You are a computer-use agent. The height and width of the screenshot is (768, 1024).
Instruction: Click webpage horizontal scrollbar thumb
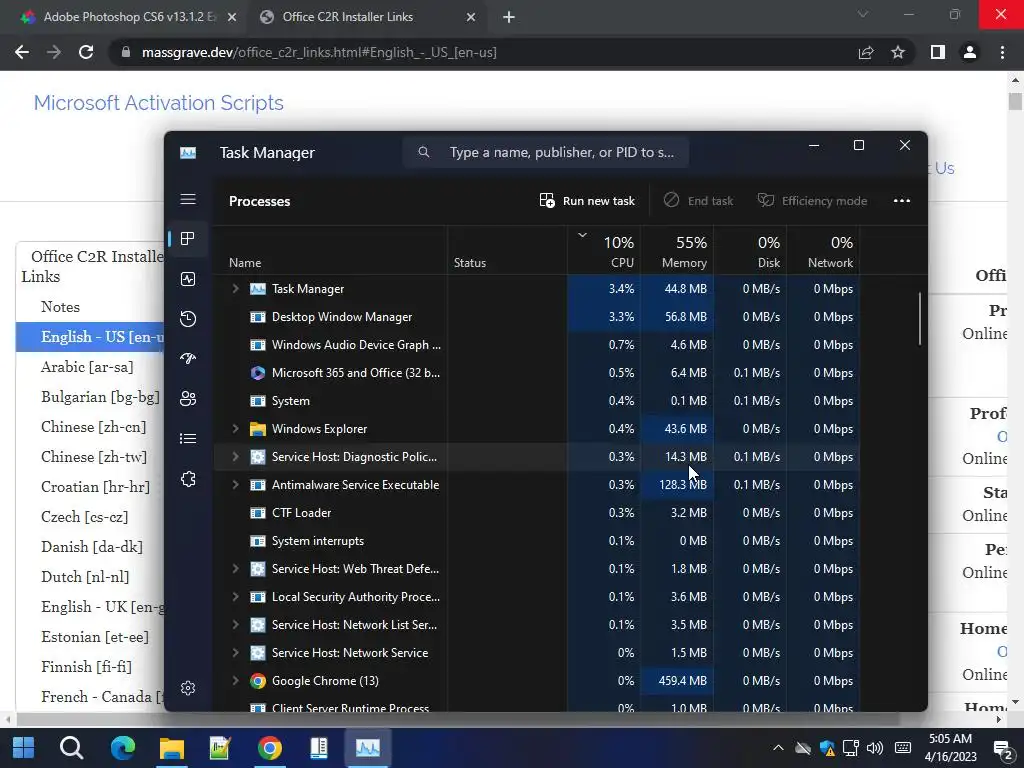pos(458,719)
